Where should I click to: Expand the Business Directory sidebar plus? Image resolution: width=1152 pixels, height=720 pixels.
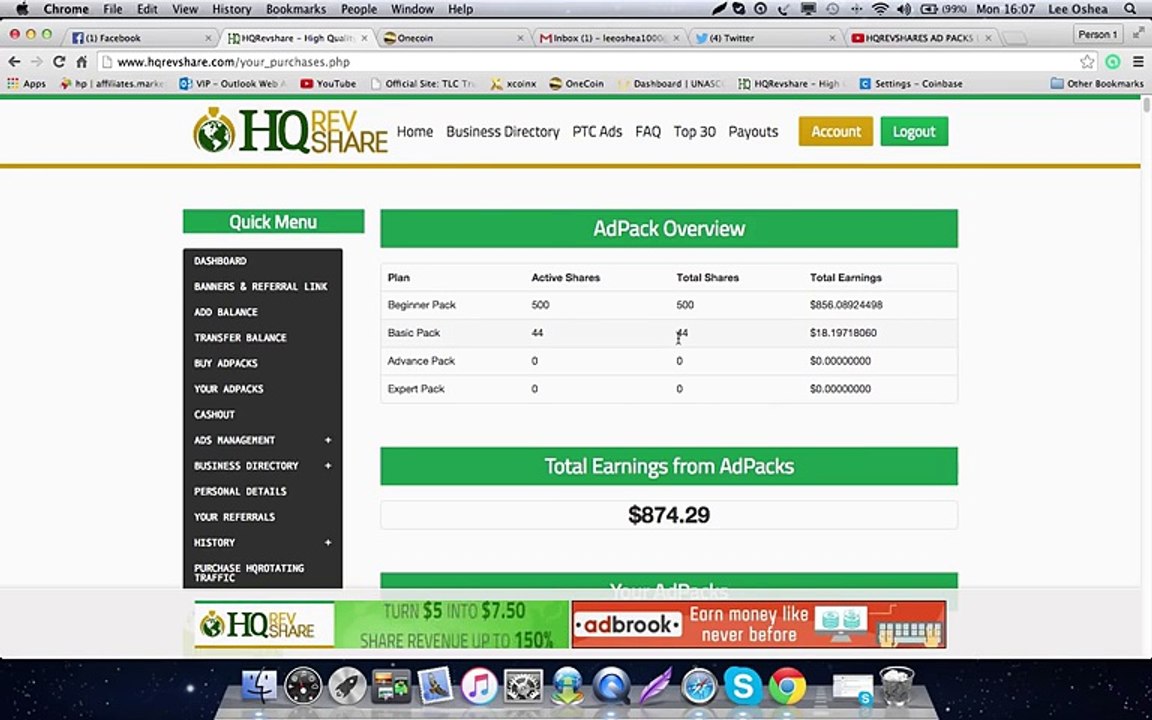[x=328, y=466]
